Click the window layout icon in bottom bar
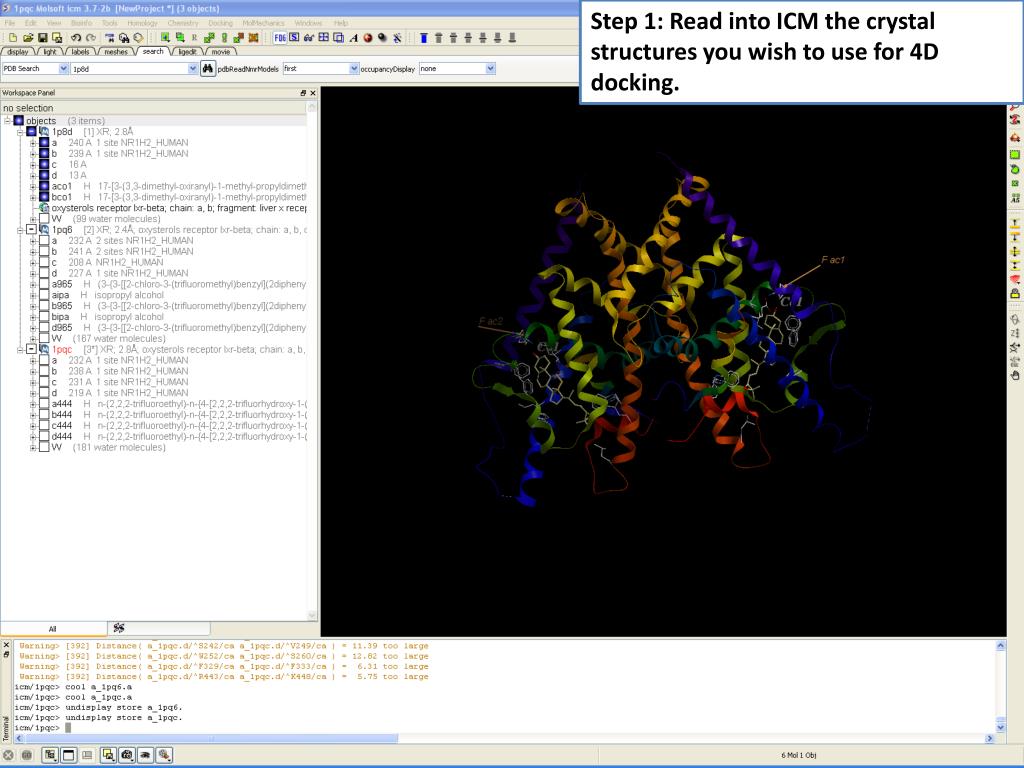This screenshot has width=1024, height=768. tap(69, 755)
